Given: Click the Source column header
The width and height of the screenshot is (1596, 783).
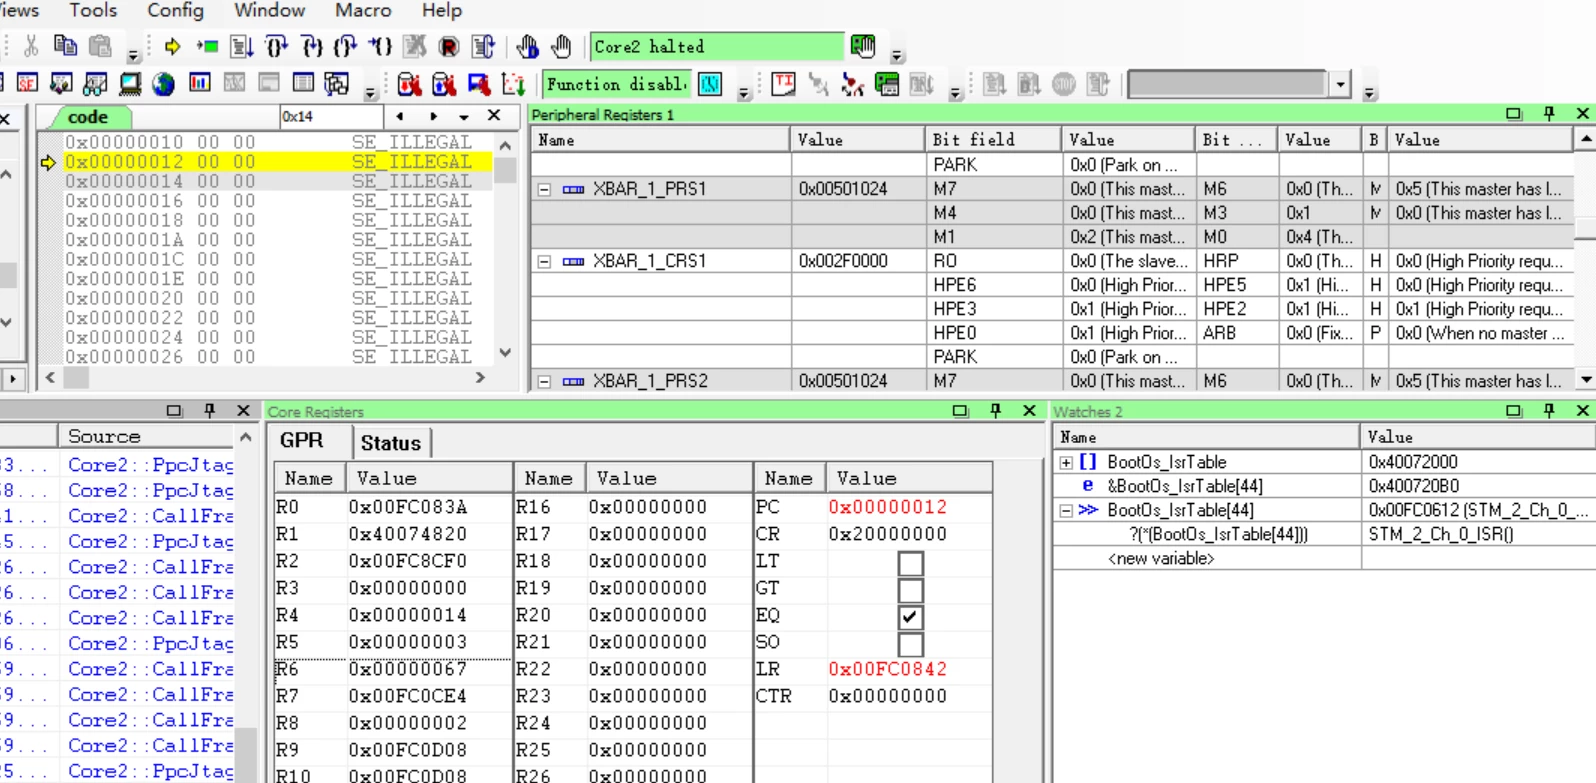Looking at the screenshot, I should pos(146,436).
